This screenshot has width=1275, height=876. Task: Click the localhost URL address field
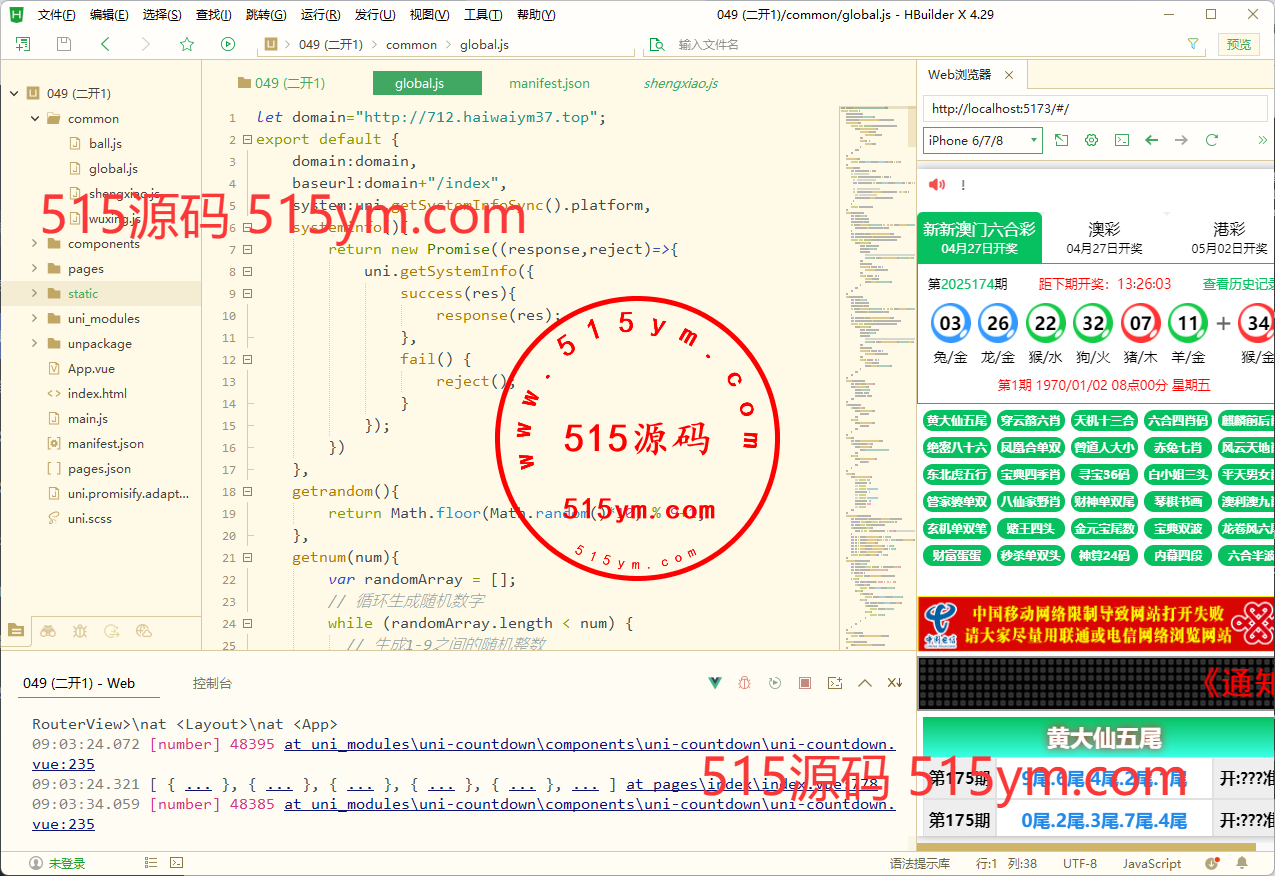point(1095,108)
